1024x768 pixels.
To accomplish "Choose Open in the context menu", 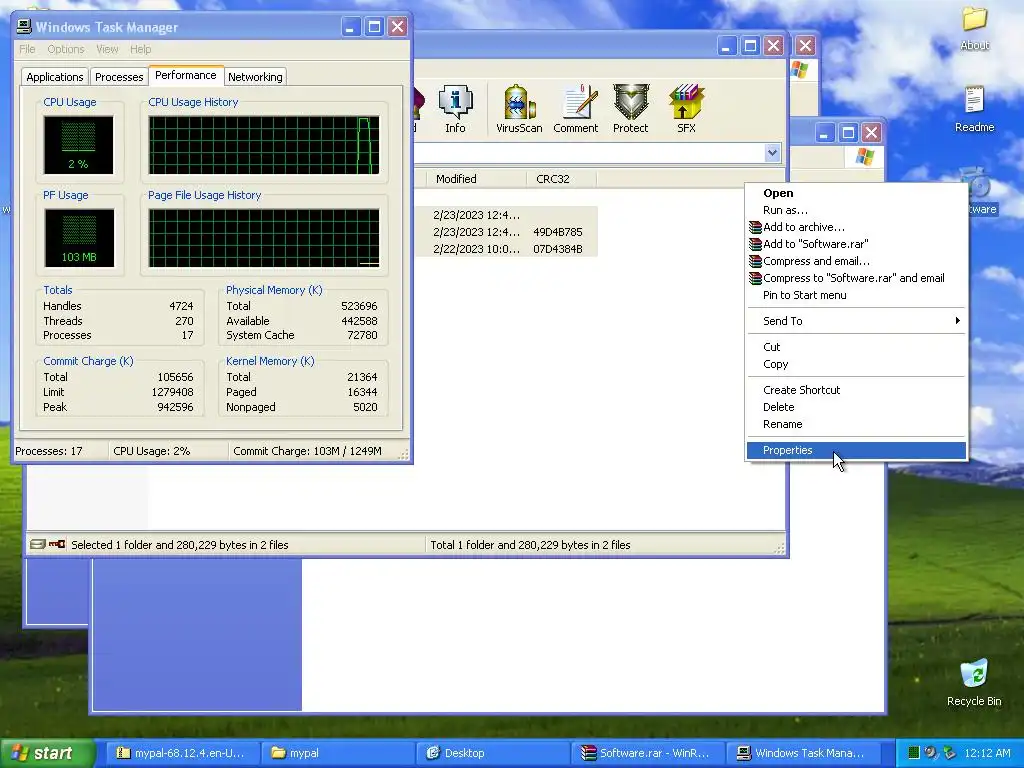I will [x=856, y=193].
